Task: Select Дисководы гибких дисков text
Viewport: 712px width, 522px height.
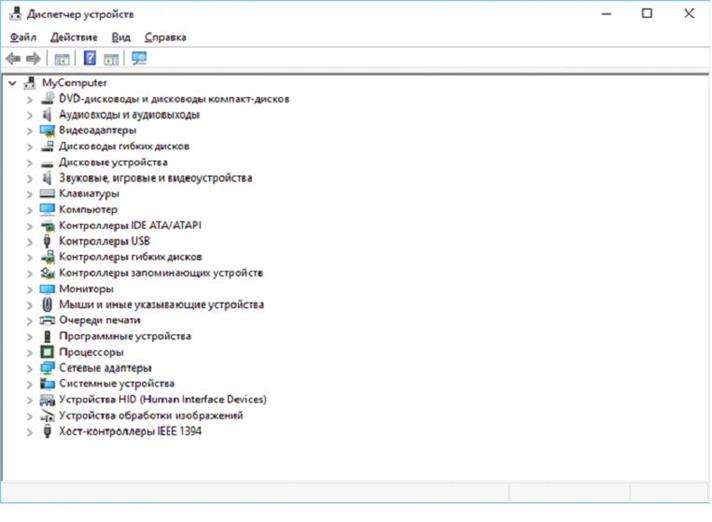Action: [124, 146]
